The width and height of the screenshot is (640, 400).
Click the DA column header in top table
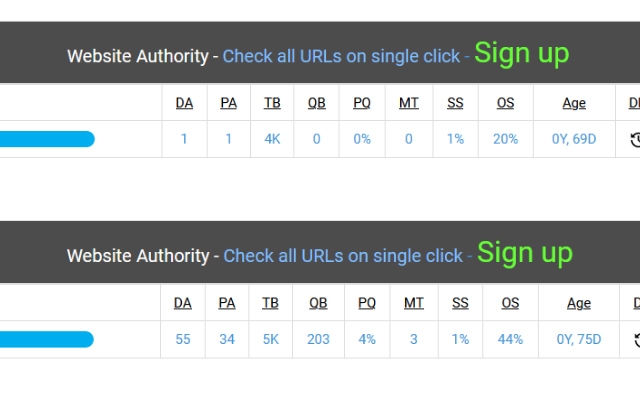pos(184,103)
